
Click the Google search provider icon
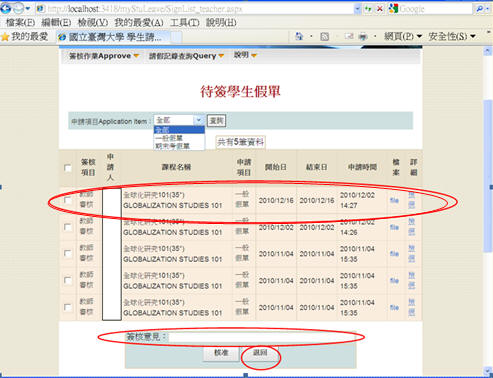[393, 9]
